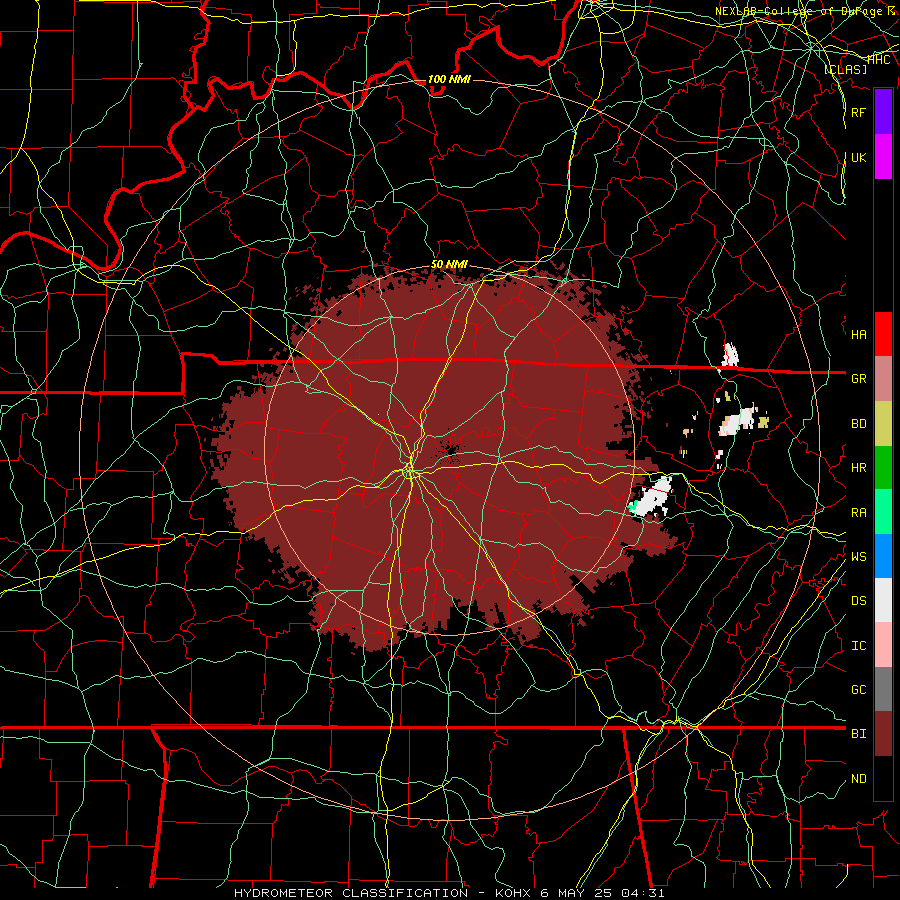Click the "GR" legend label text
Screen dimensions: 900x900
click(858, 379)
